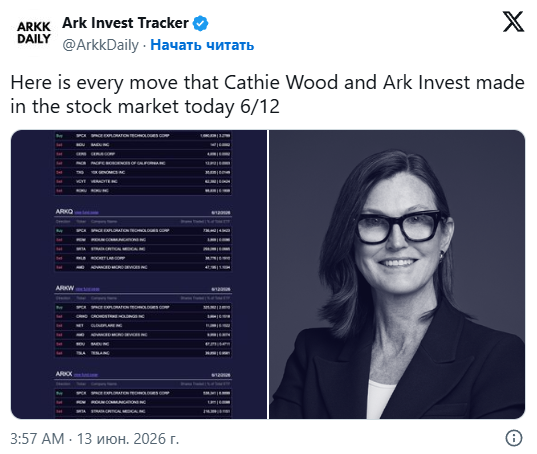Click the ARKW view fund page link

pyautogui.click(x=87, y=289)
